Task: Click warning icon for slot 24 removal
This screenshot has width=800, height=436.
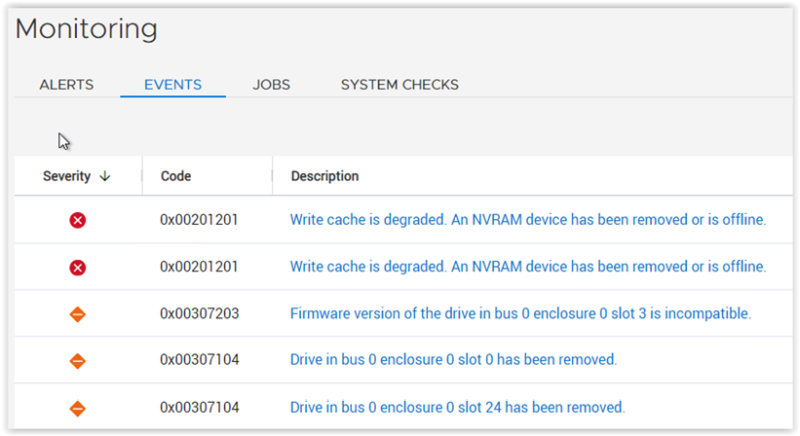Action: tap(78, 408)
